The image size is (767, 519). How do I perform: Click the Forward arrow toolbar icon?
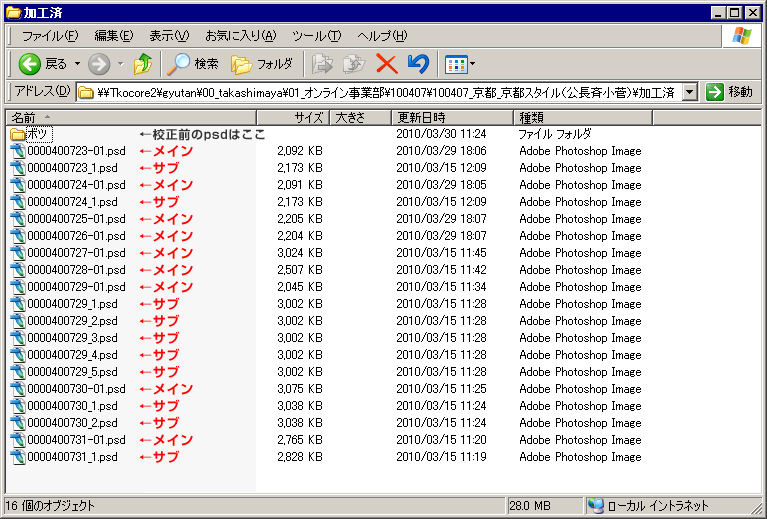pos(99,64)
